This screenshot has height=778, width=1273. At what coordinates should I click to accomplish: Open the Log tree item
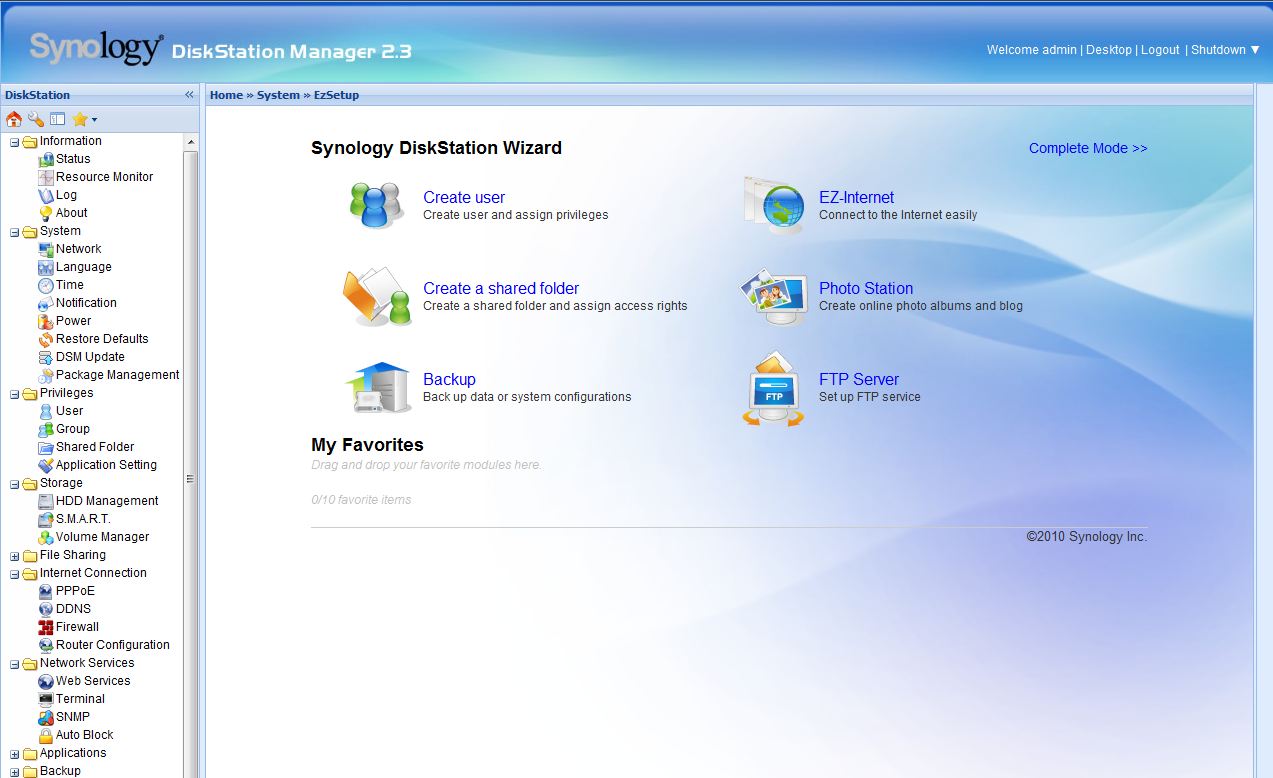(x=66, y=195)
